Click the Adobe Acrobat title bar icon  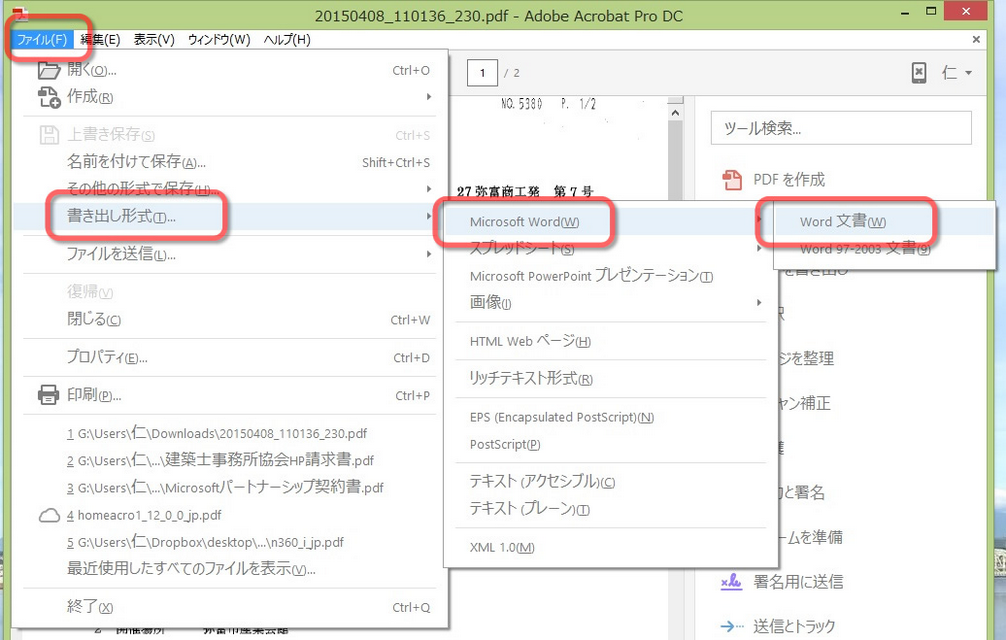coord(21,13)
